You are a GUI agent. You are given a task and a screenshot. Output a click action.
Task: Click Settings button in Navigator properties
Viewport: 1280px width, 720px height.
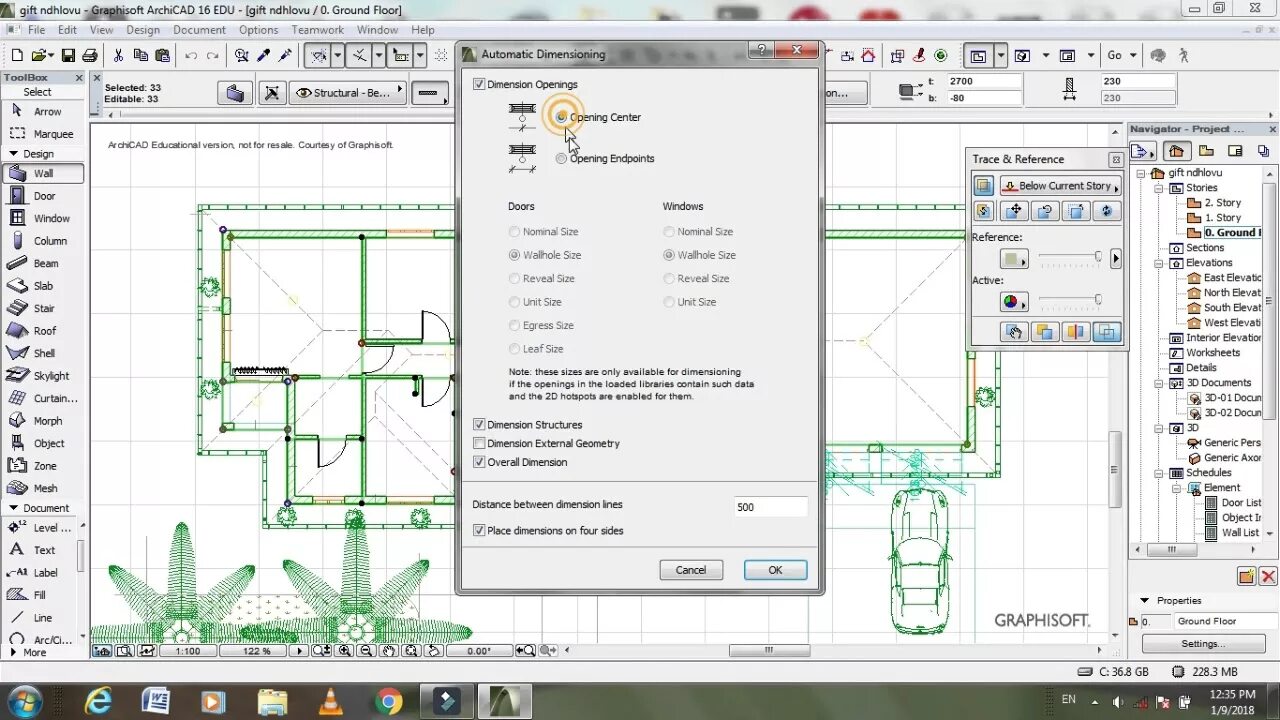click(1202, 644)
